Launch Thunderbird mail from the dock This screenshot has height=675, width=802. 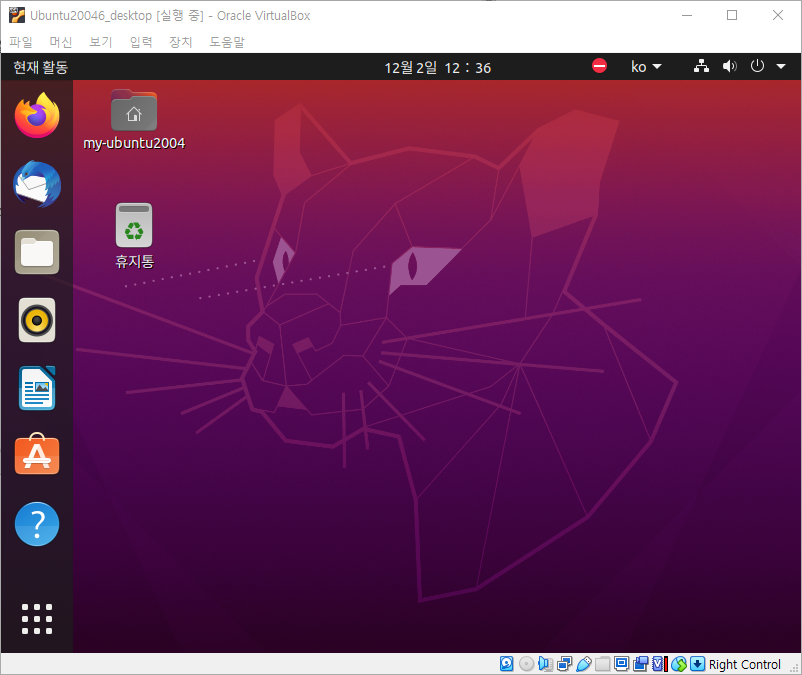click(x=37, y=184)
